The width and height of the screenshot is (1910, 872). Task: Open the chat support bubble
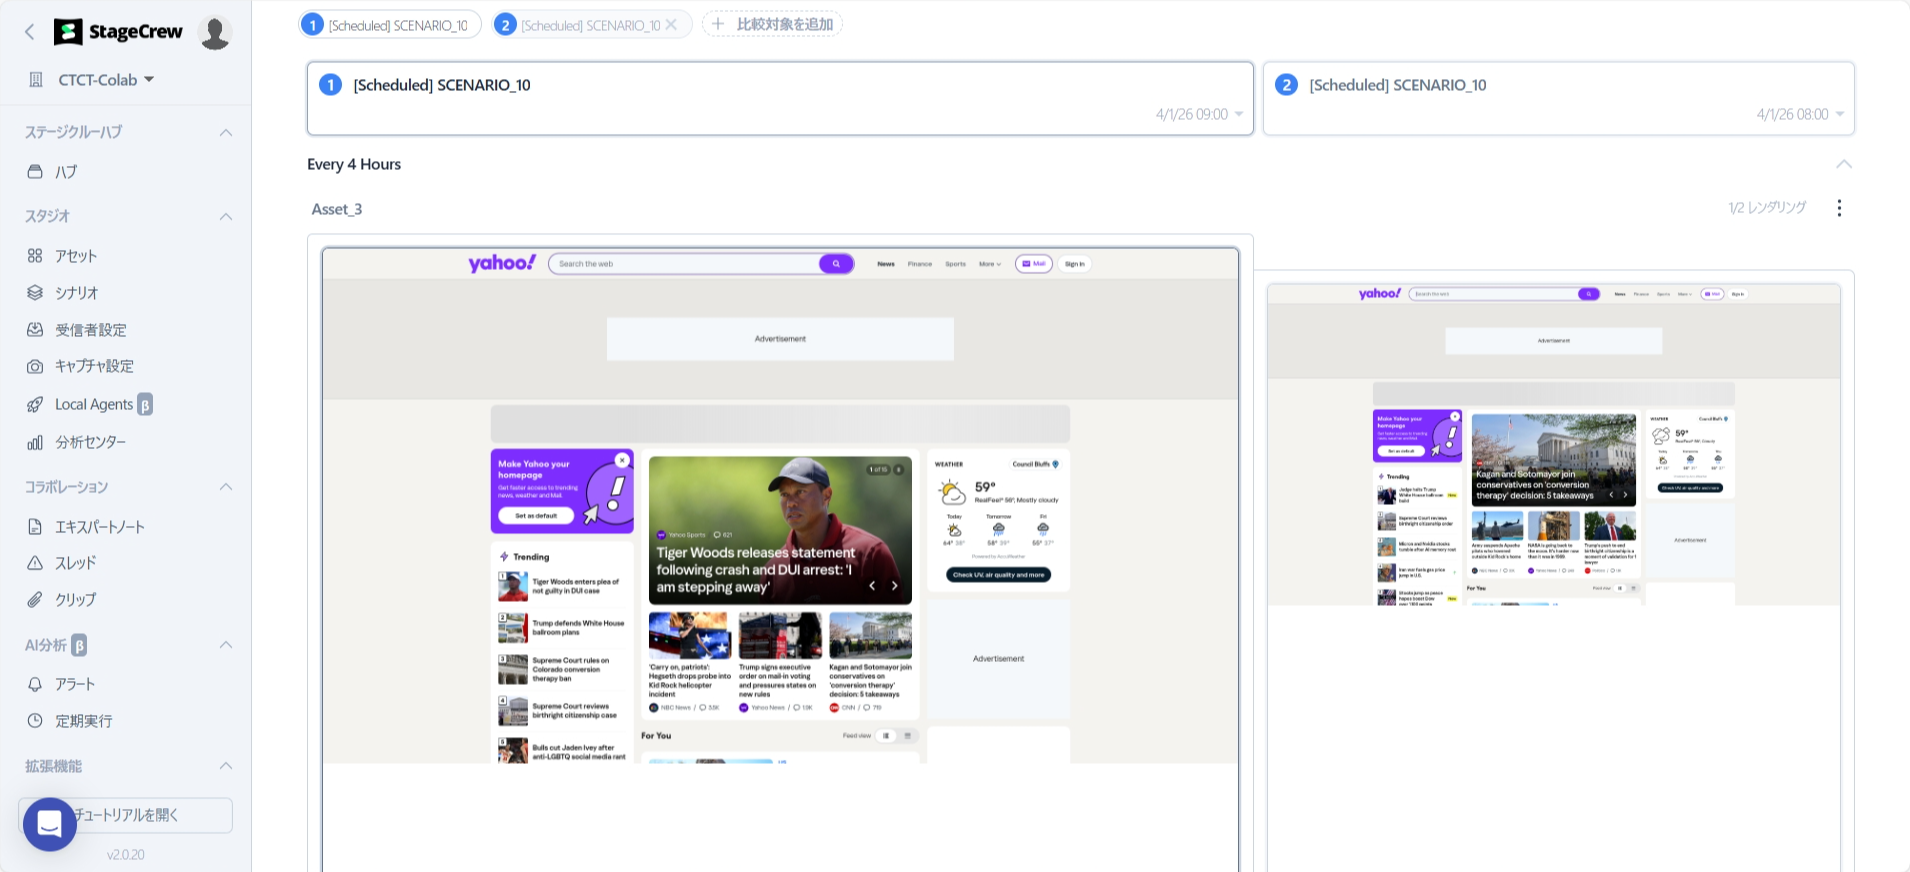click(50, 824)
